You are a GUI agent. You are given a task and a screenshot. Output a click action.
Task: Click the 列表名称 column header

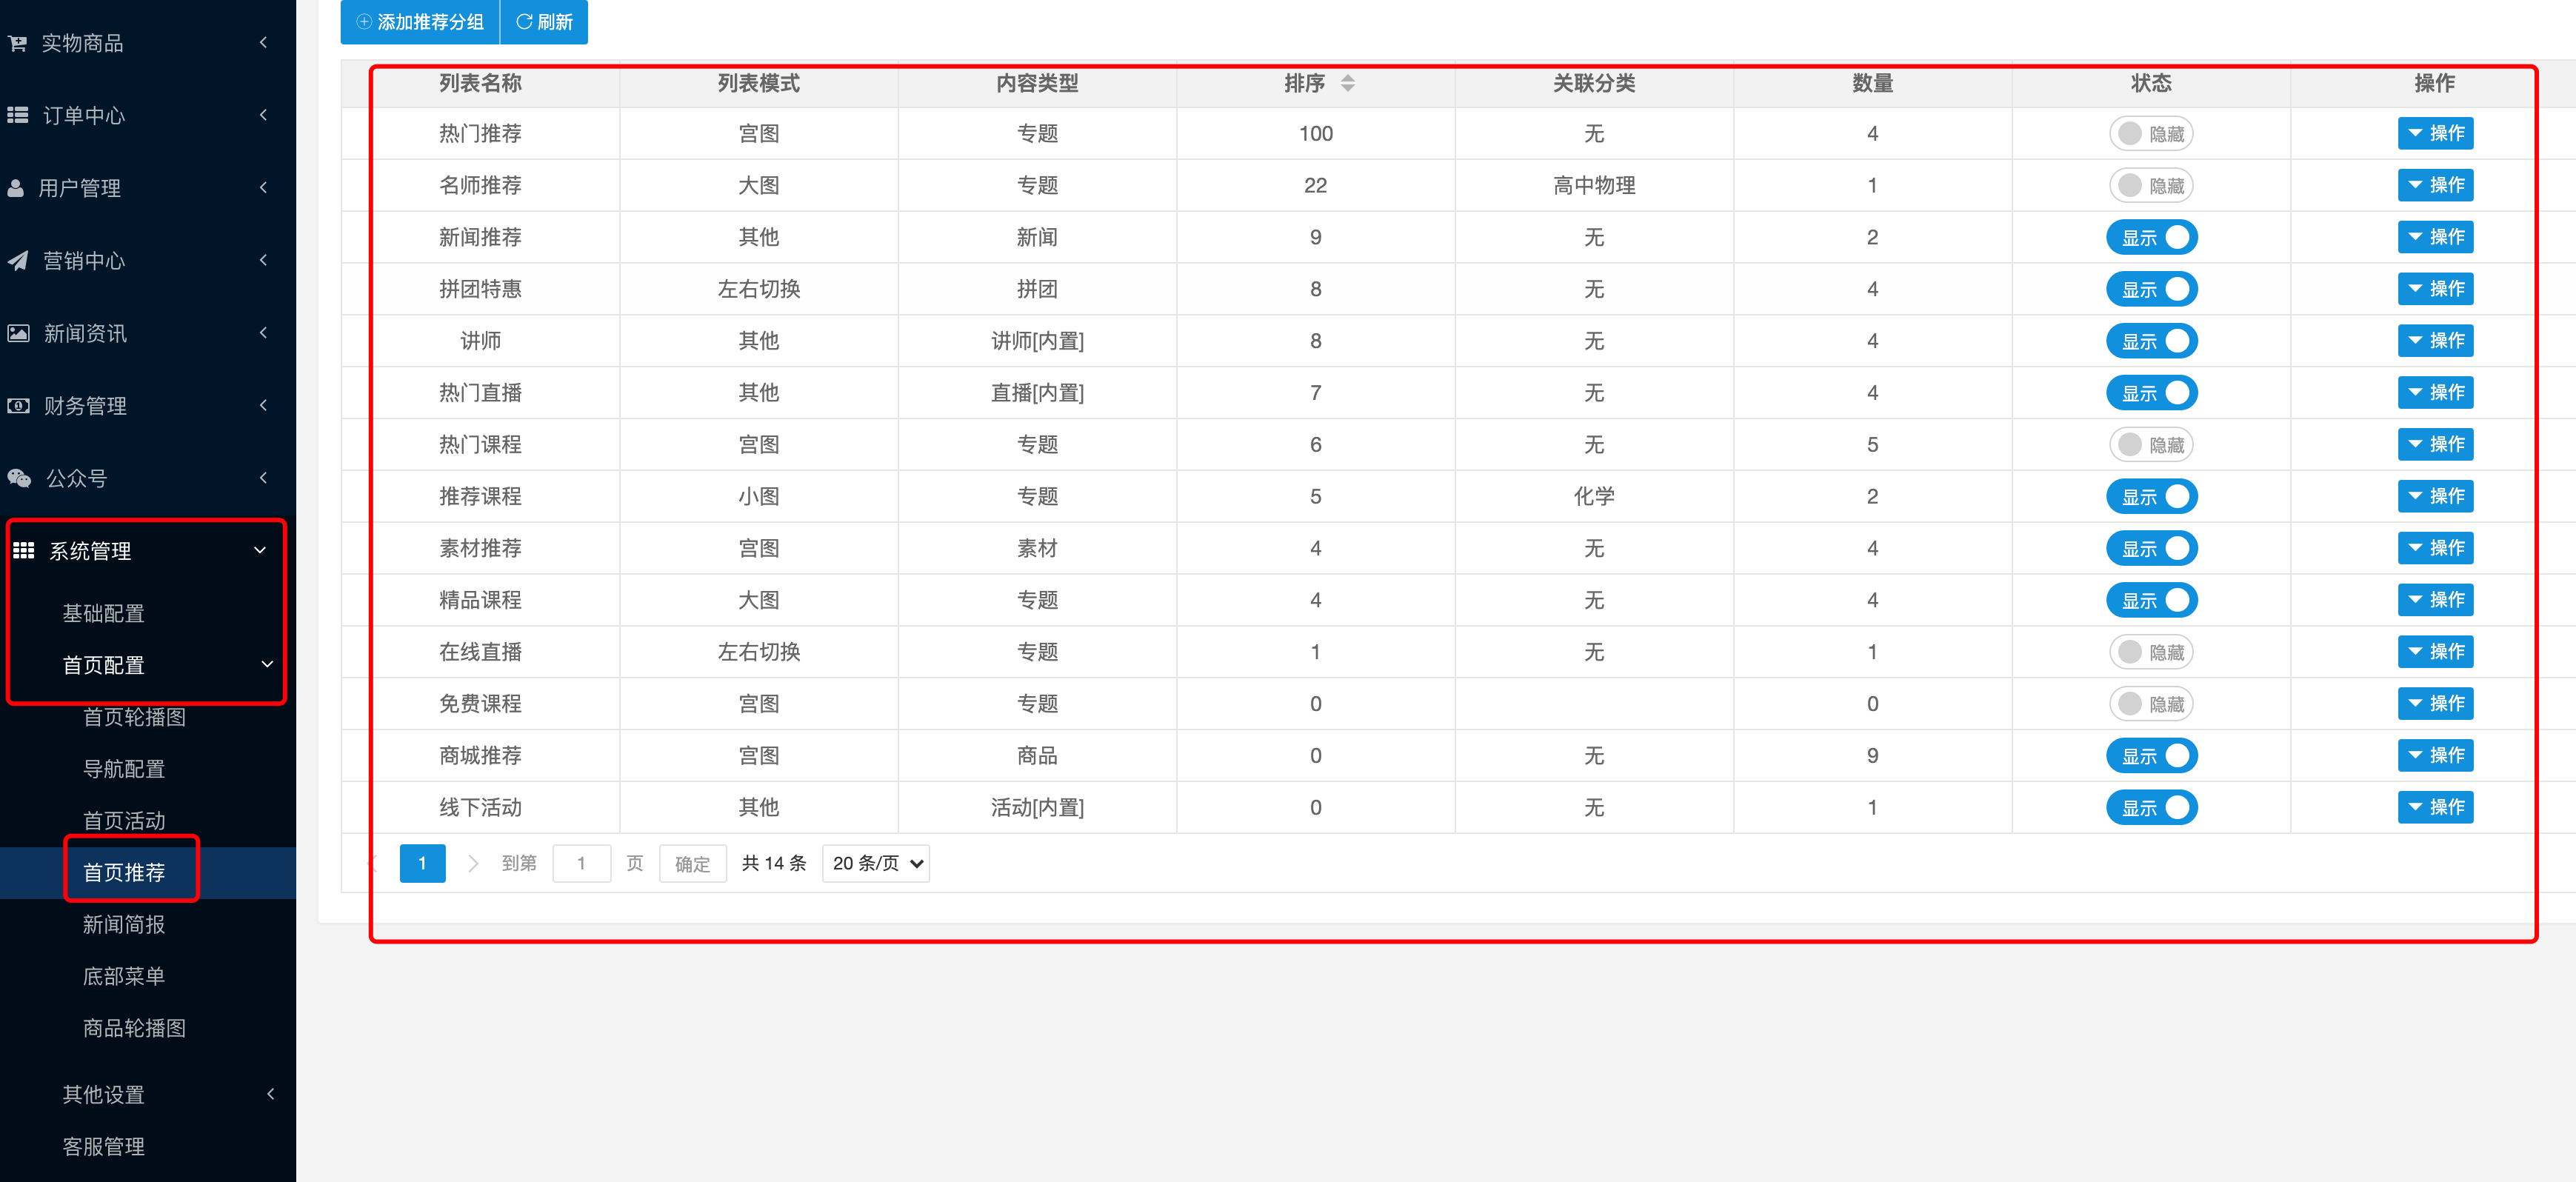pyautogui.click(x=480, y=83)
